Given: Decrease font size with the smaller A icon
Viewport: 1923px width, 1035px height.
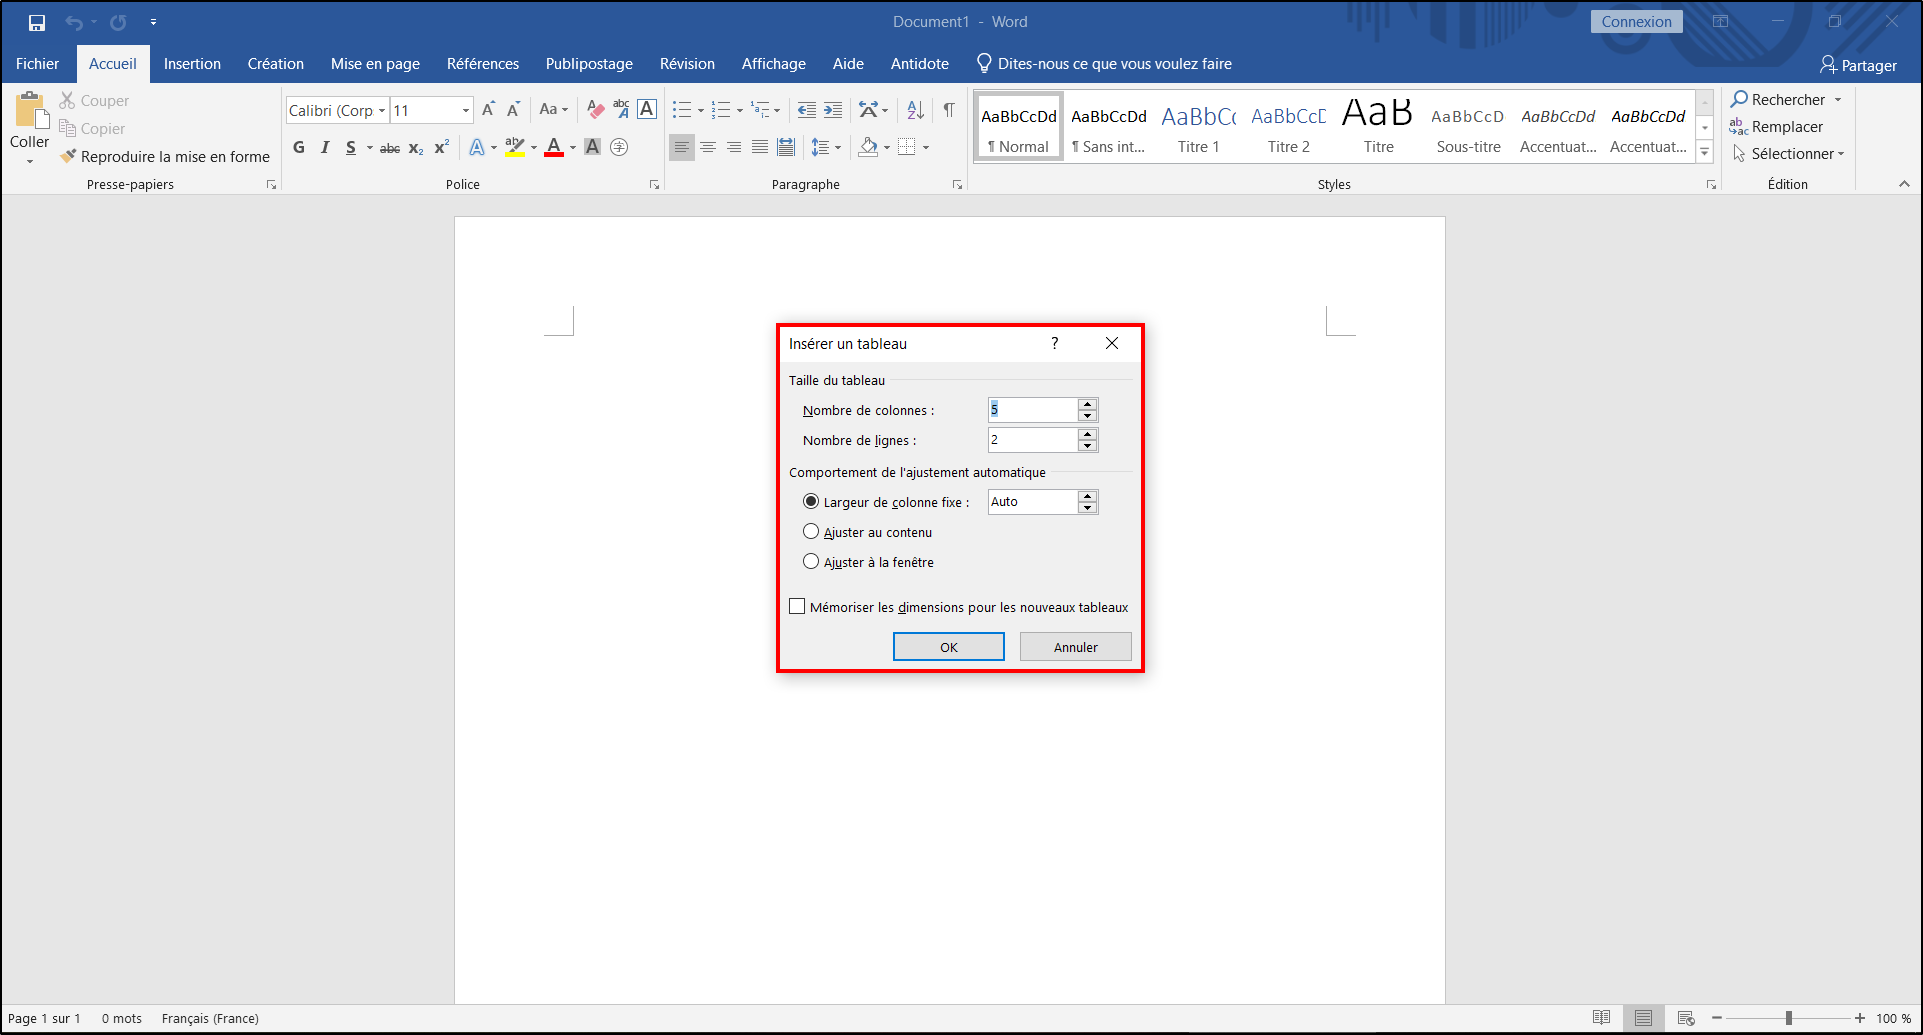Looking at the screenshot, I should click(513, 110).
